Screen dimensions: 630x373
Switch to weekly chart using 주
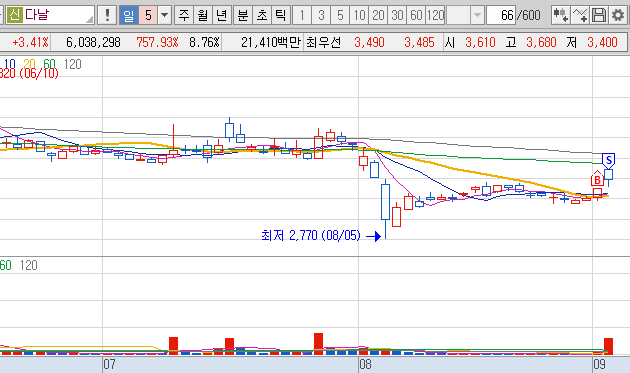[184, 15]
